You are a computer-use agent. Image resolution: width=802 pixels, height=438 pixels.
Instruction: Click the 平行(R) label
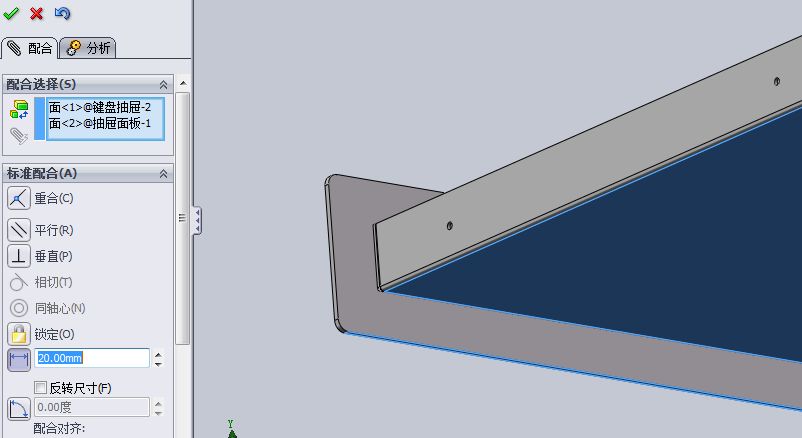pos(54,230)
